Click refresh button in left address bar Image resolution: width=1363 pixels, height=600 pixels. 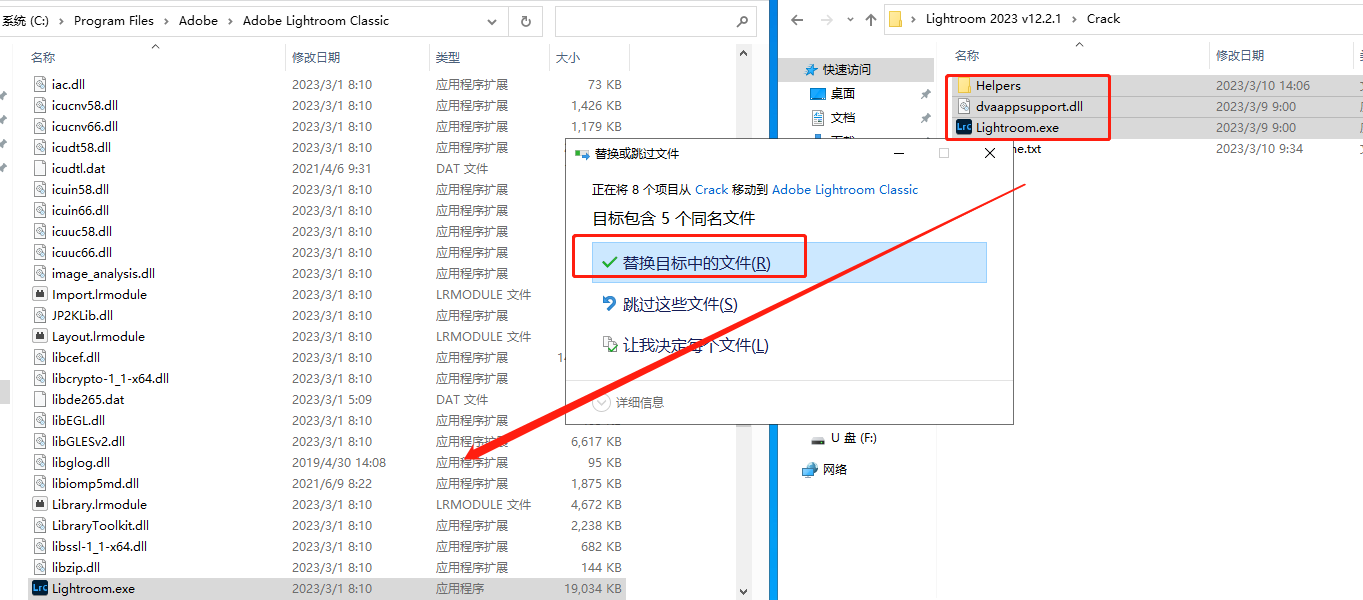coord(526,20)
